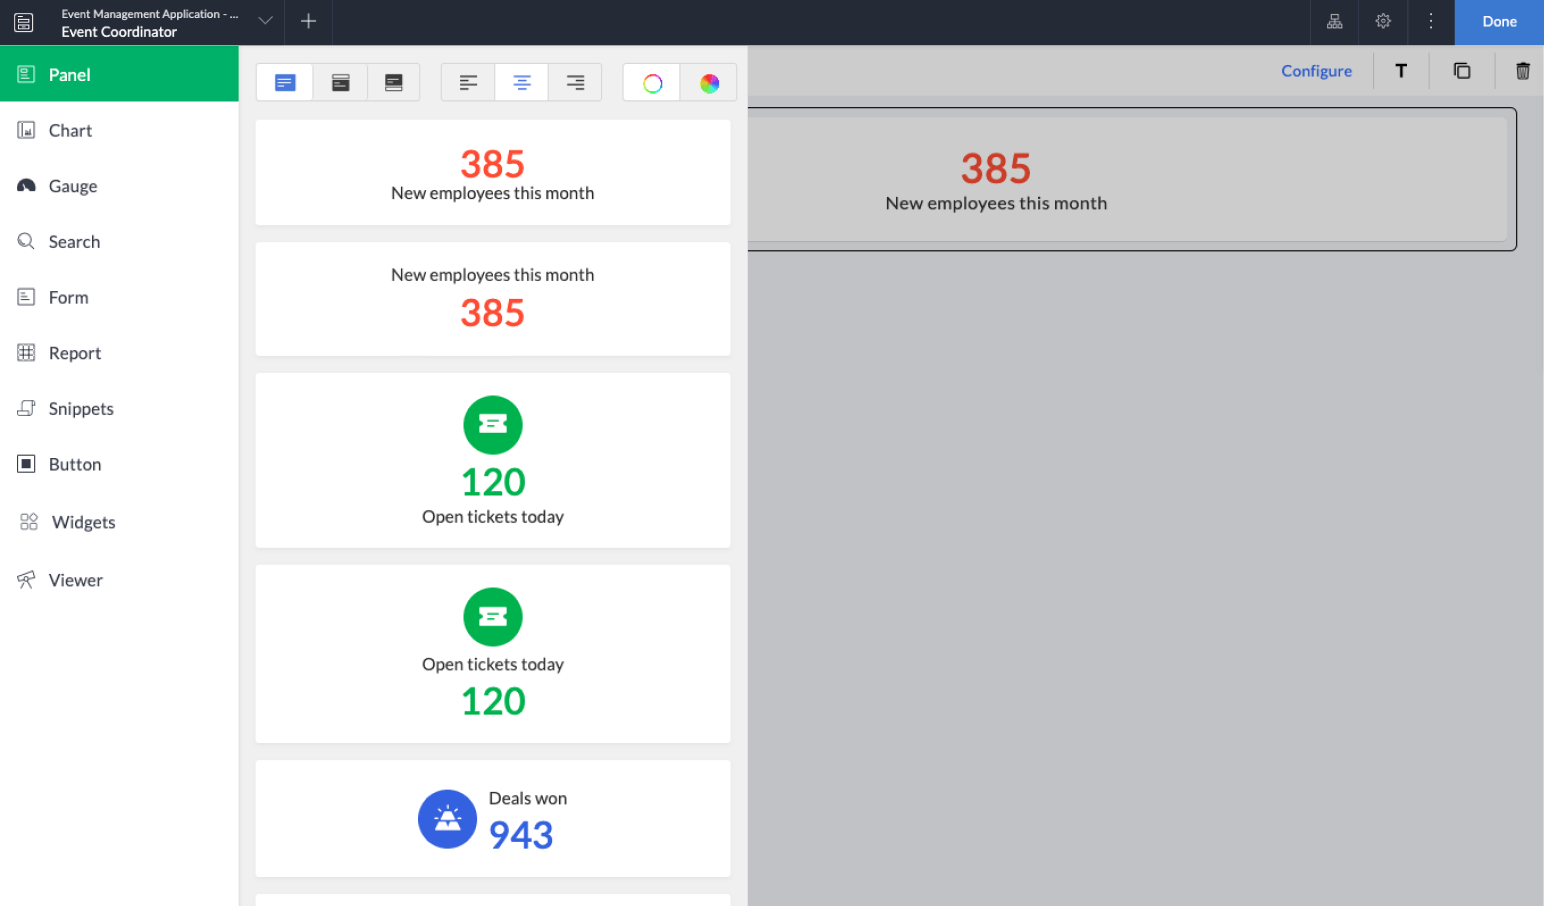
Task: Select the Form component in the sidebar
Action: click(x=68, y=297)
